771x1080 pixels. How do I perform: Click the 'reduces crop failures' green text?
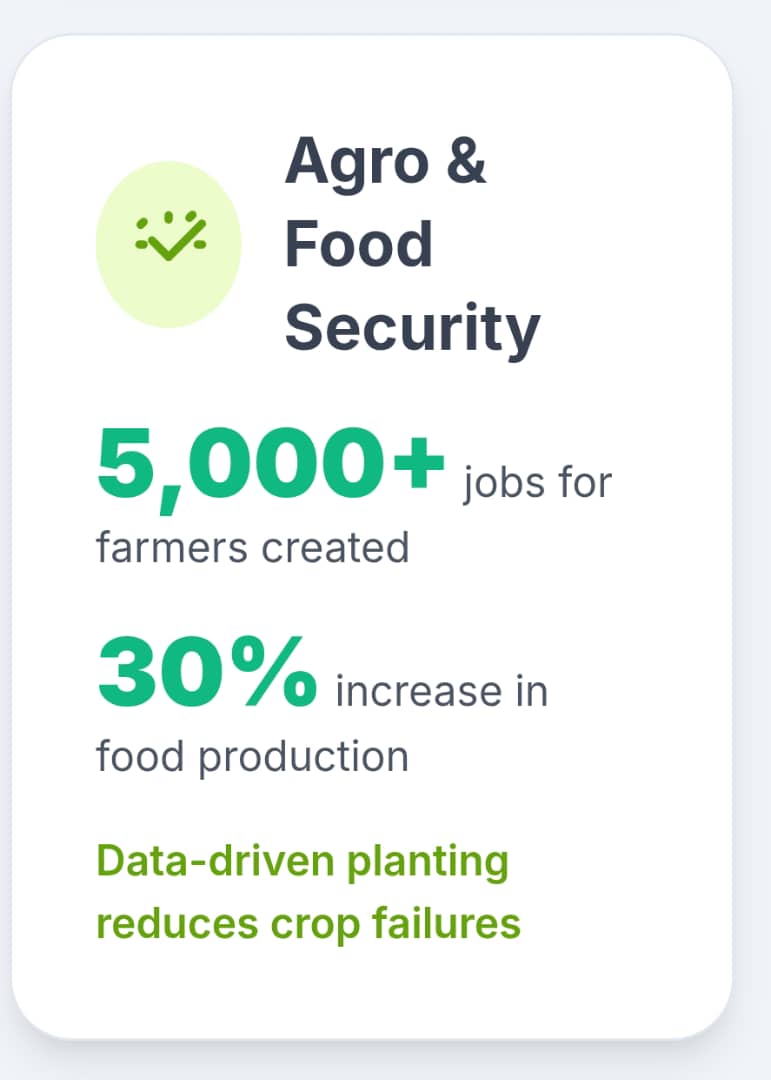point(309,924)
